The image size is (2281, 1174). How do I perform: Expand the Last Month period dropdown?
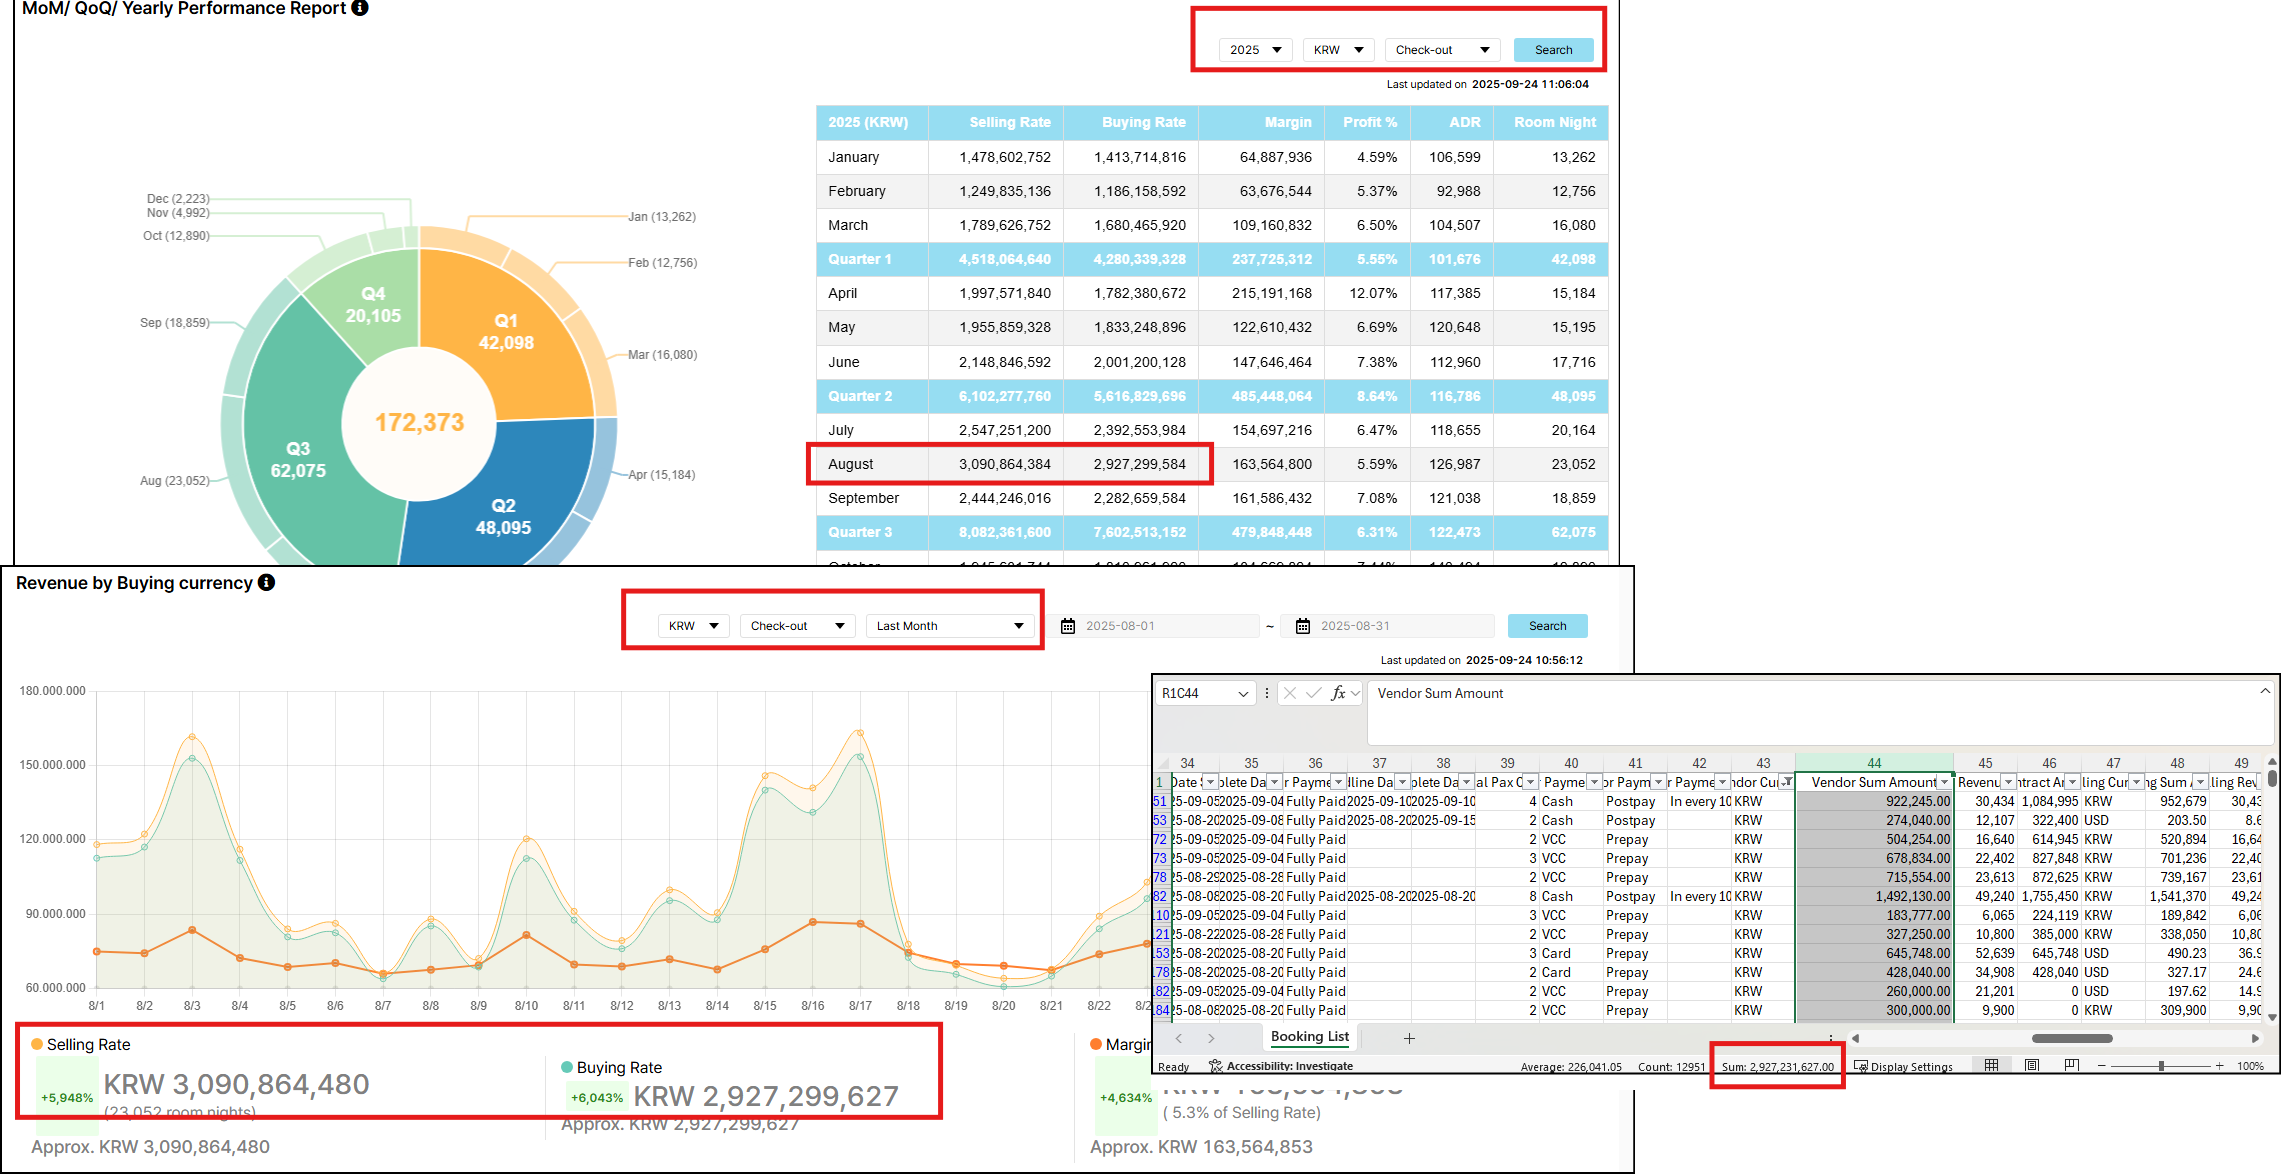pos(949,626)
